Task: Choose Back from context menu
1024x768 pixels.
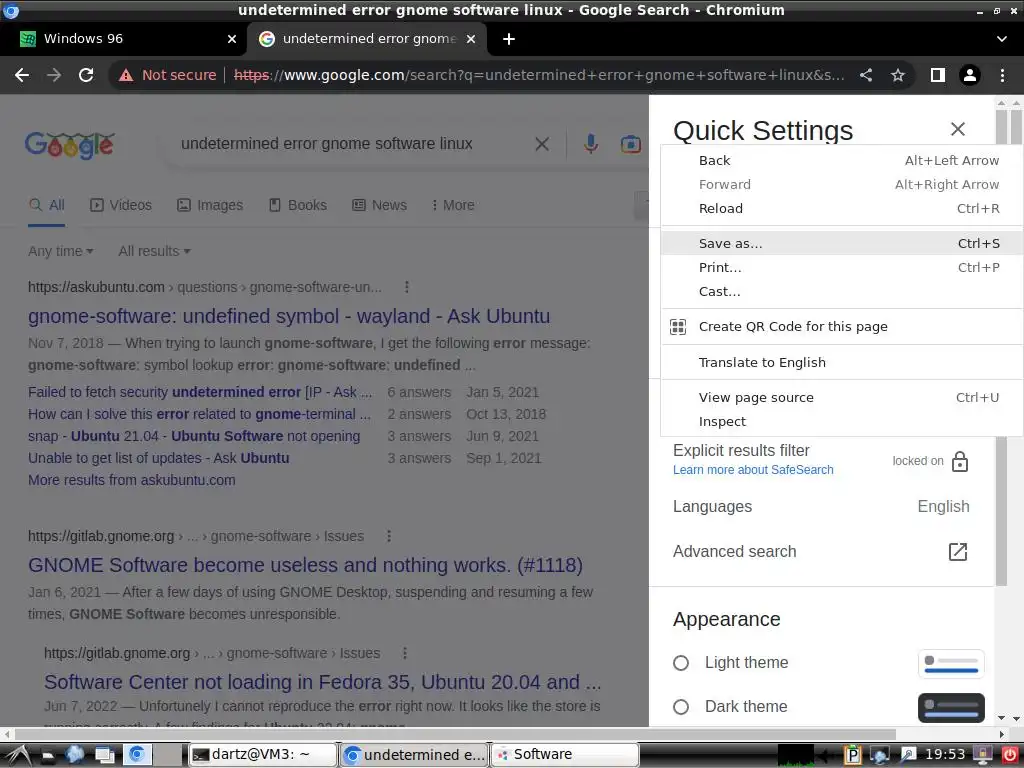Action: click(x=841, y=161)
